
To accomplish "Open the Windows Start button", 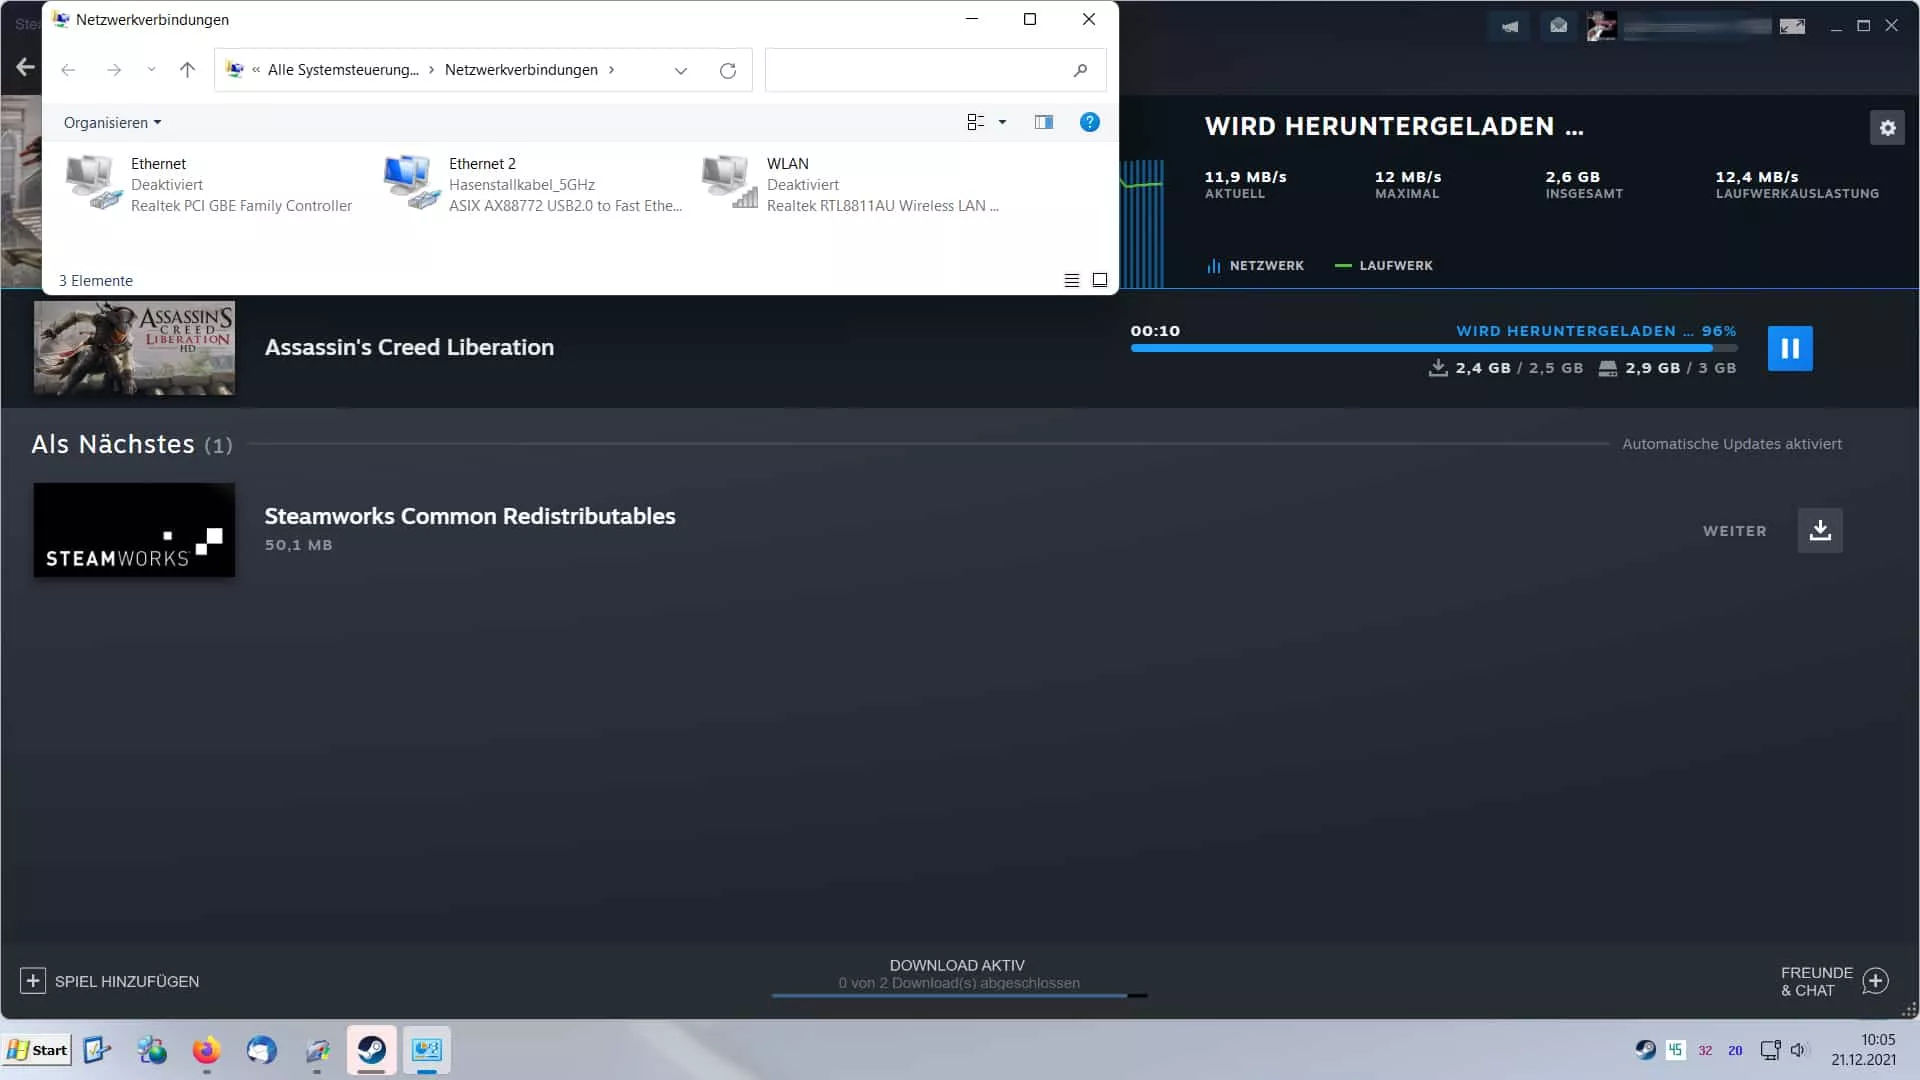I will pos(37,1050).
